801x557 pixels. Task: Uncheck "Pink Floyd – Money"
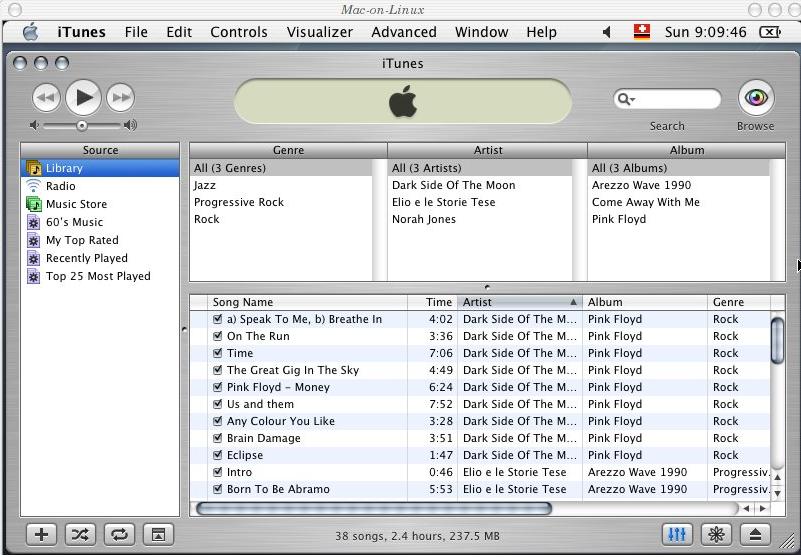(218, 387)
